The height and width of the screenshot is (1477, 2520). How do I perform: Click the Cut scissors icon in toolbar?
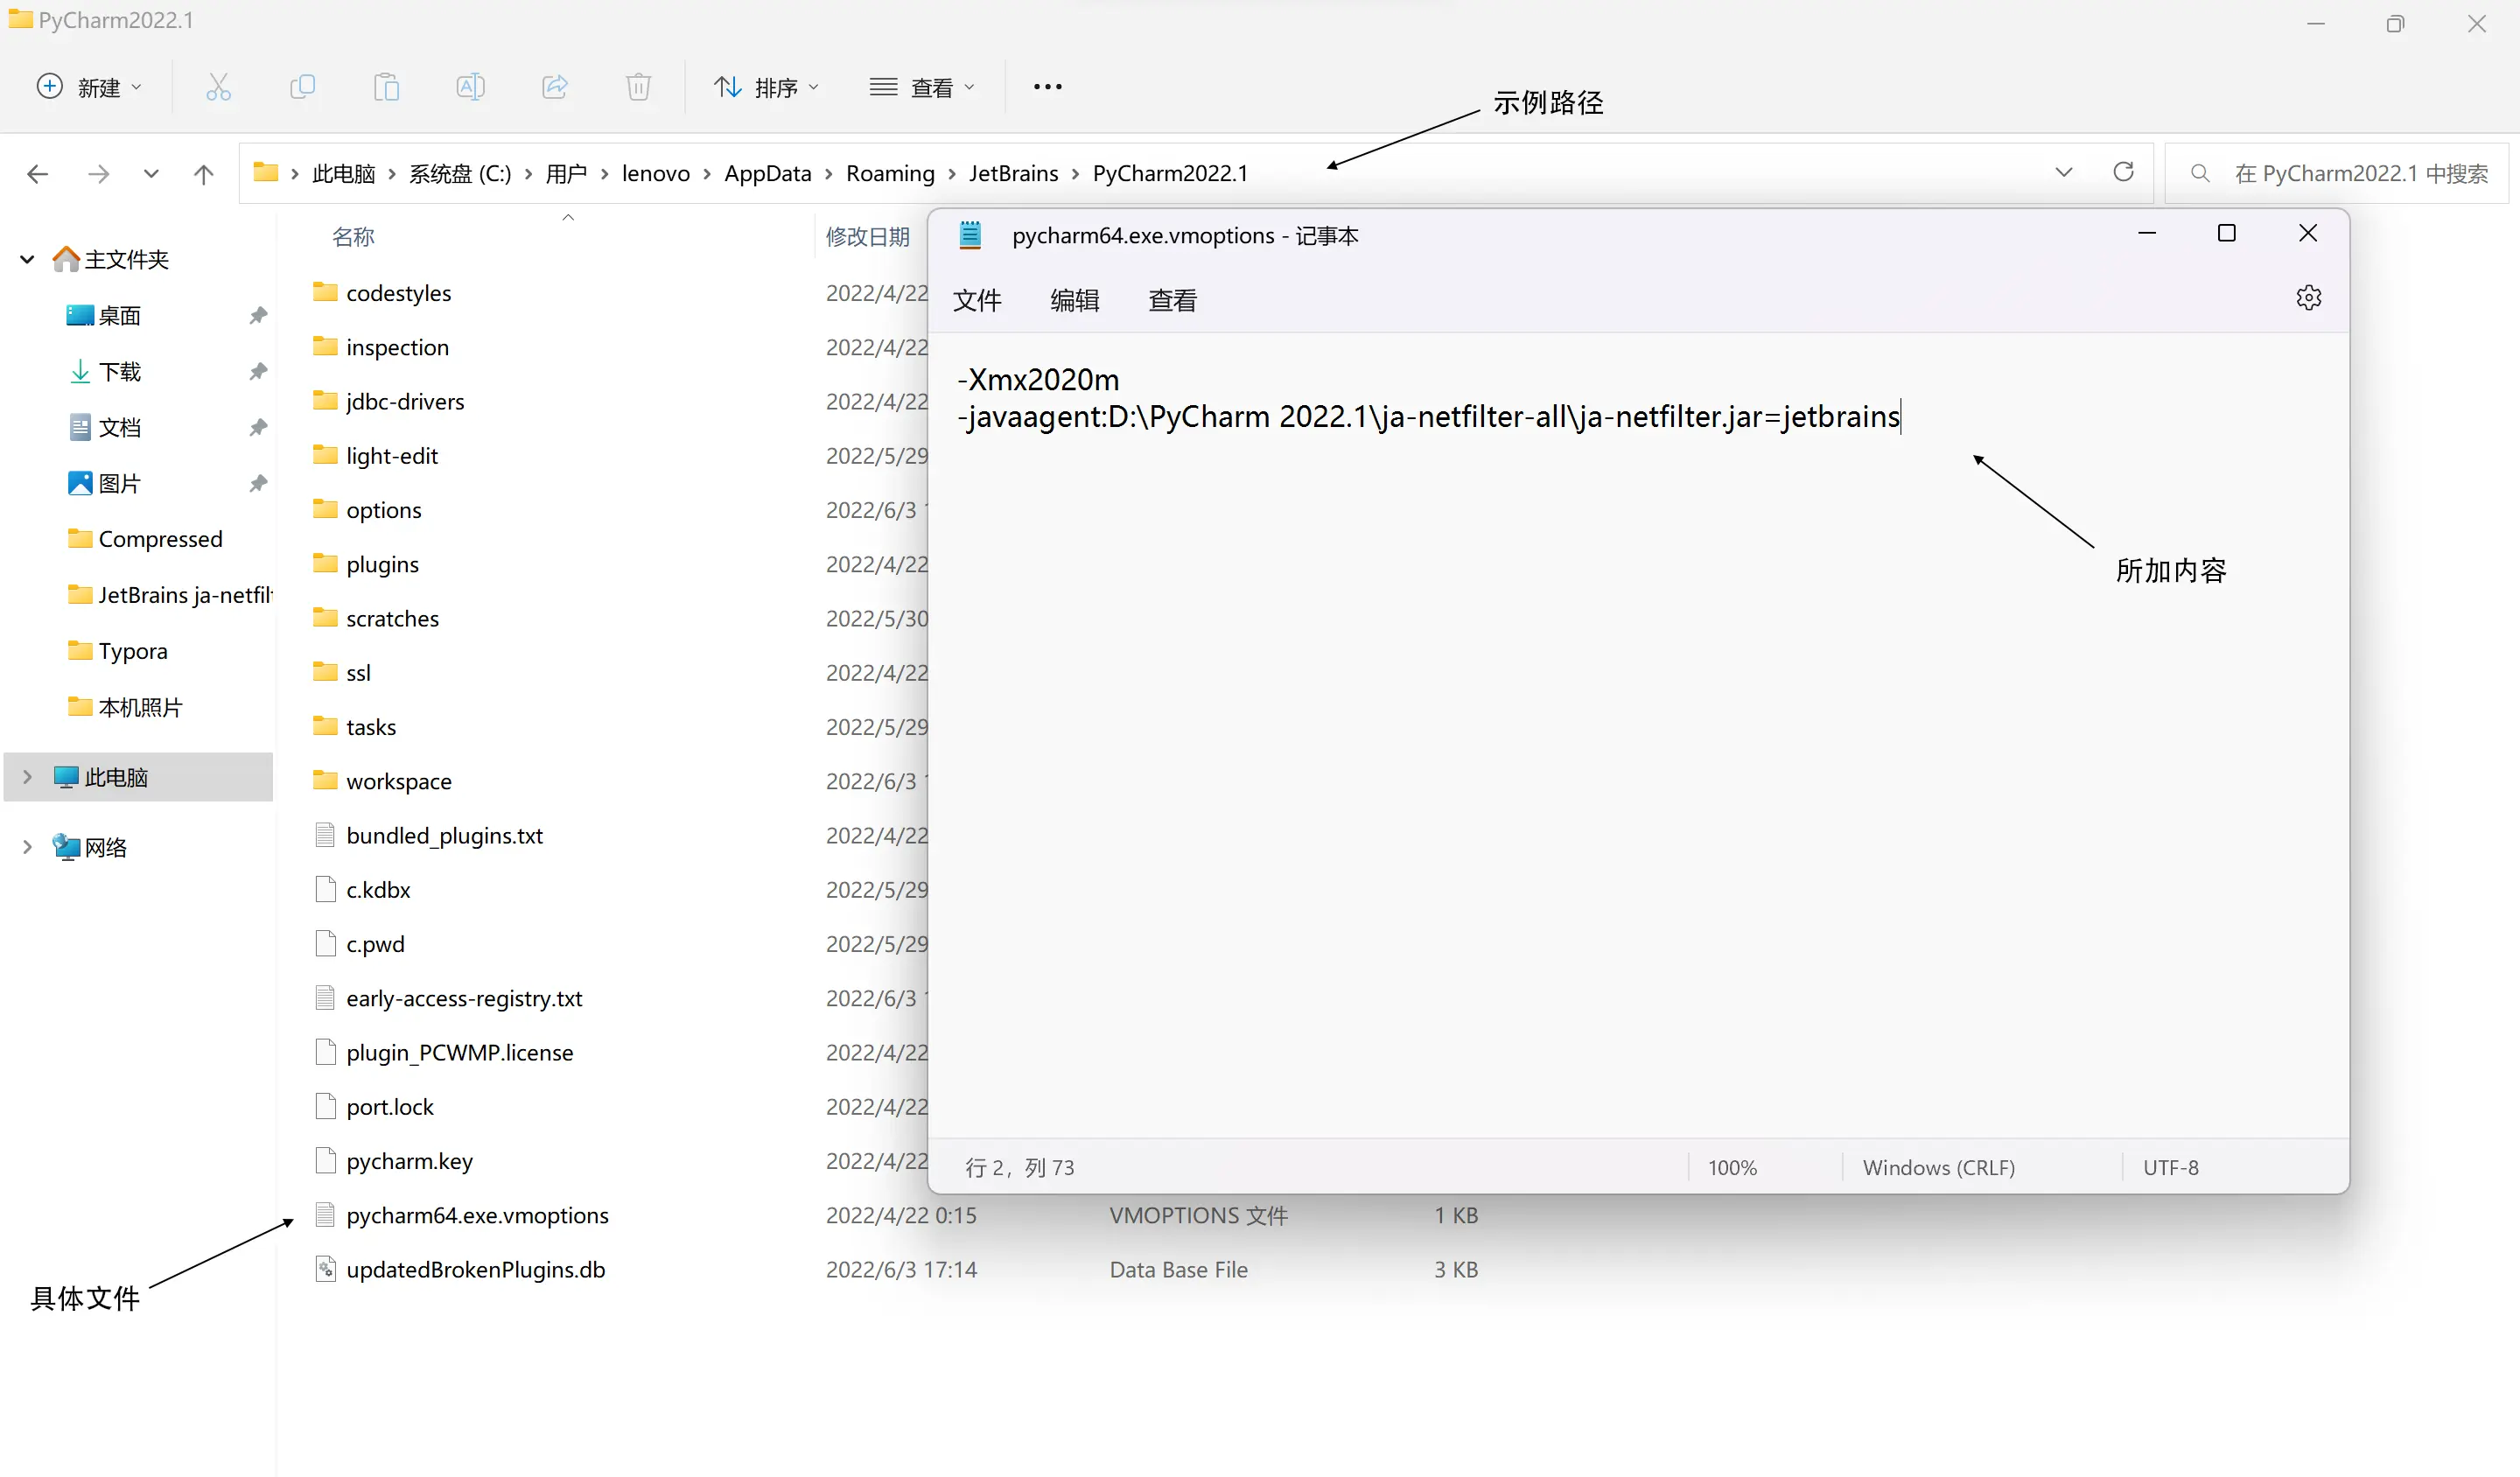218,87
